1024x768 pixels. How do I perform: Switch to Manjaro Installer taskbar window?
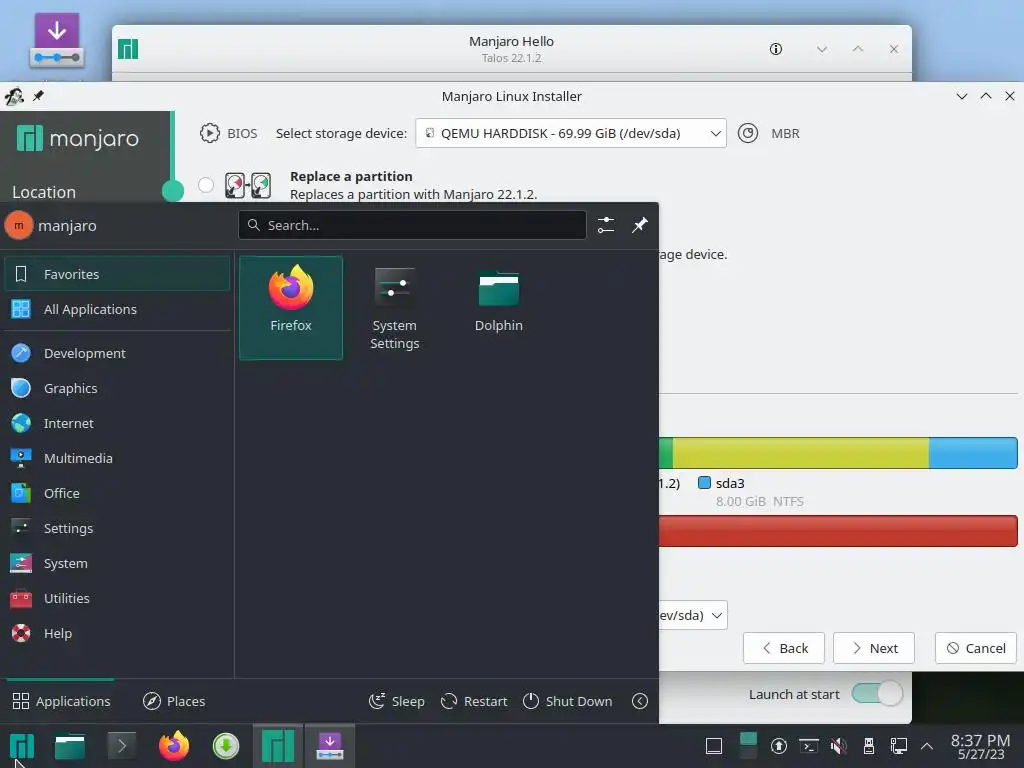[330, 746]
